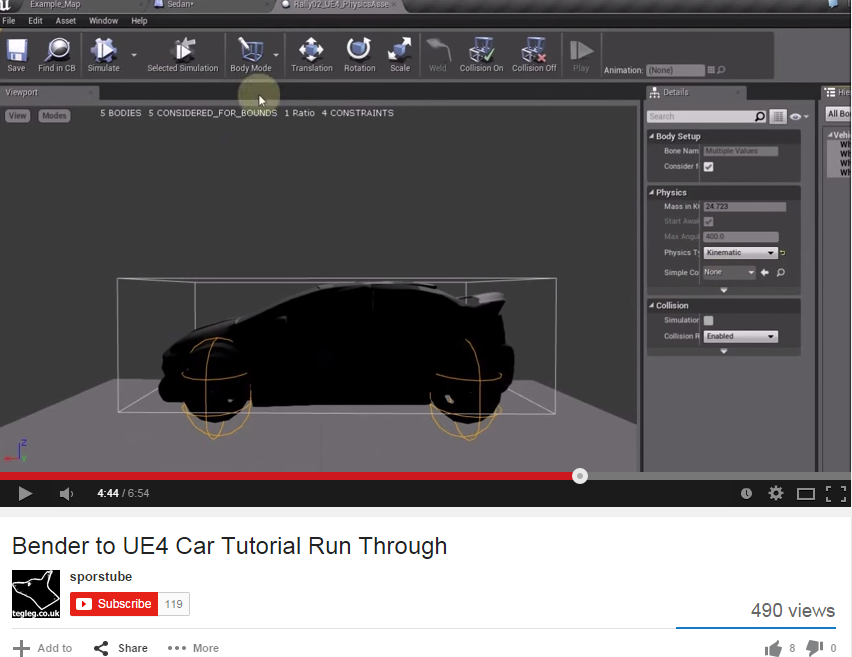This screenshot has height=657, width=852.
Task: Open the Collision Response Enabled dropdown
Action: [740, 336]
